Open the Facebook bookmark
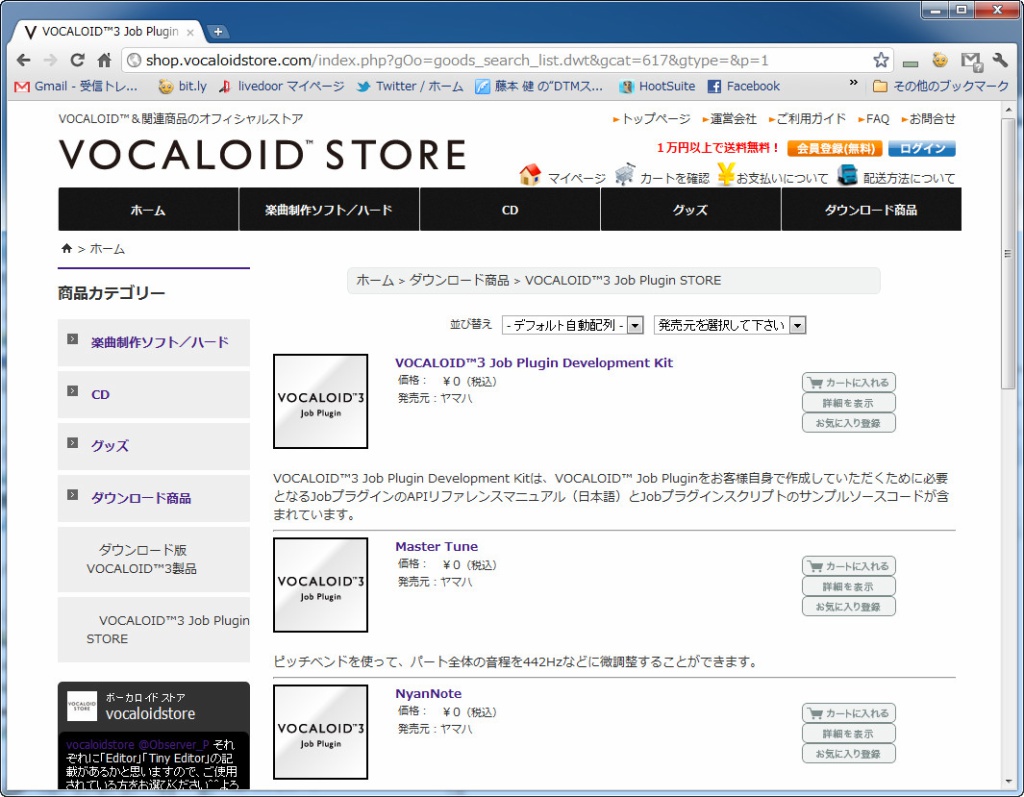 pyautogui.click(x=744, y=86)
